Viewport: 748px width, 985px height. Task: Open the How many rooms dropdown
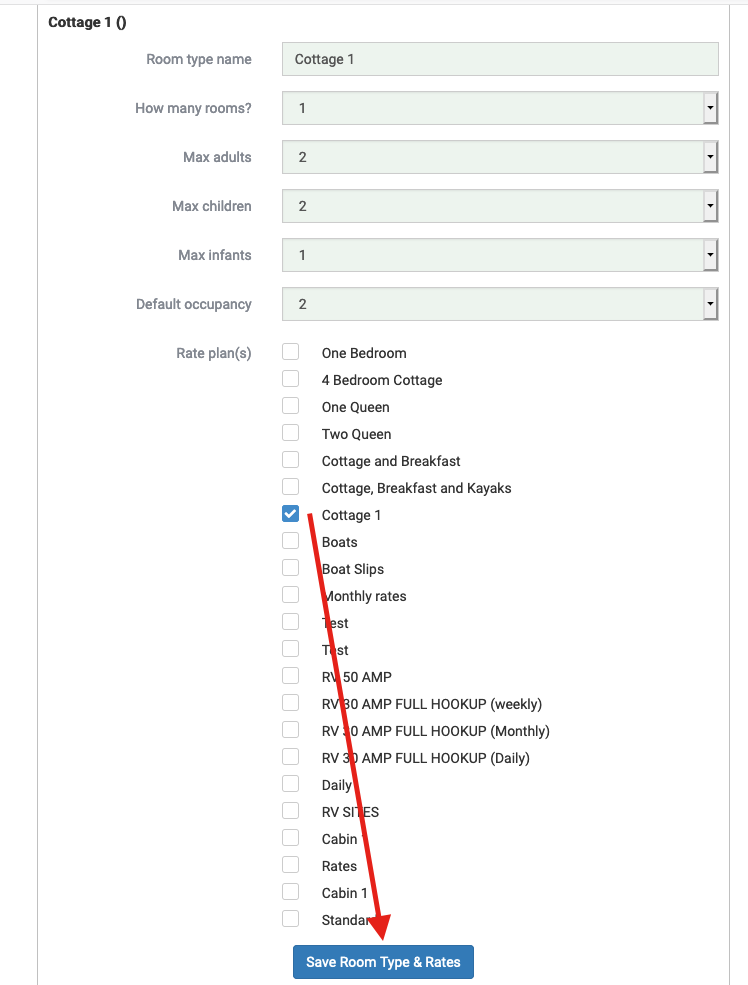[x=500, y=108]
